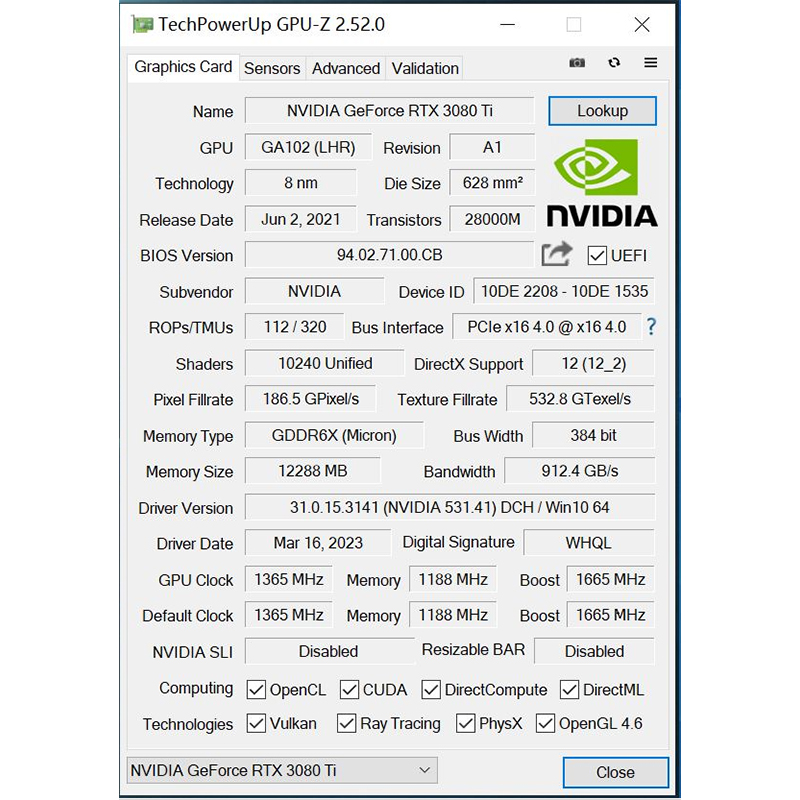This screenshot has height=800, width=800.
Task: Toggle the UEFI checkbox
Action: 597,255
